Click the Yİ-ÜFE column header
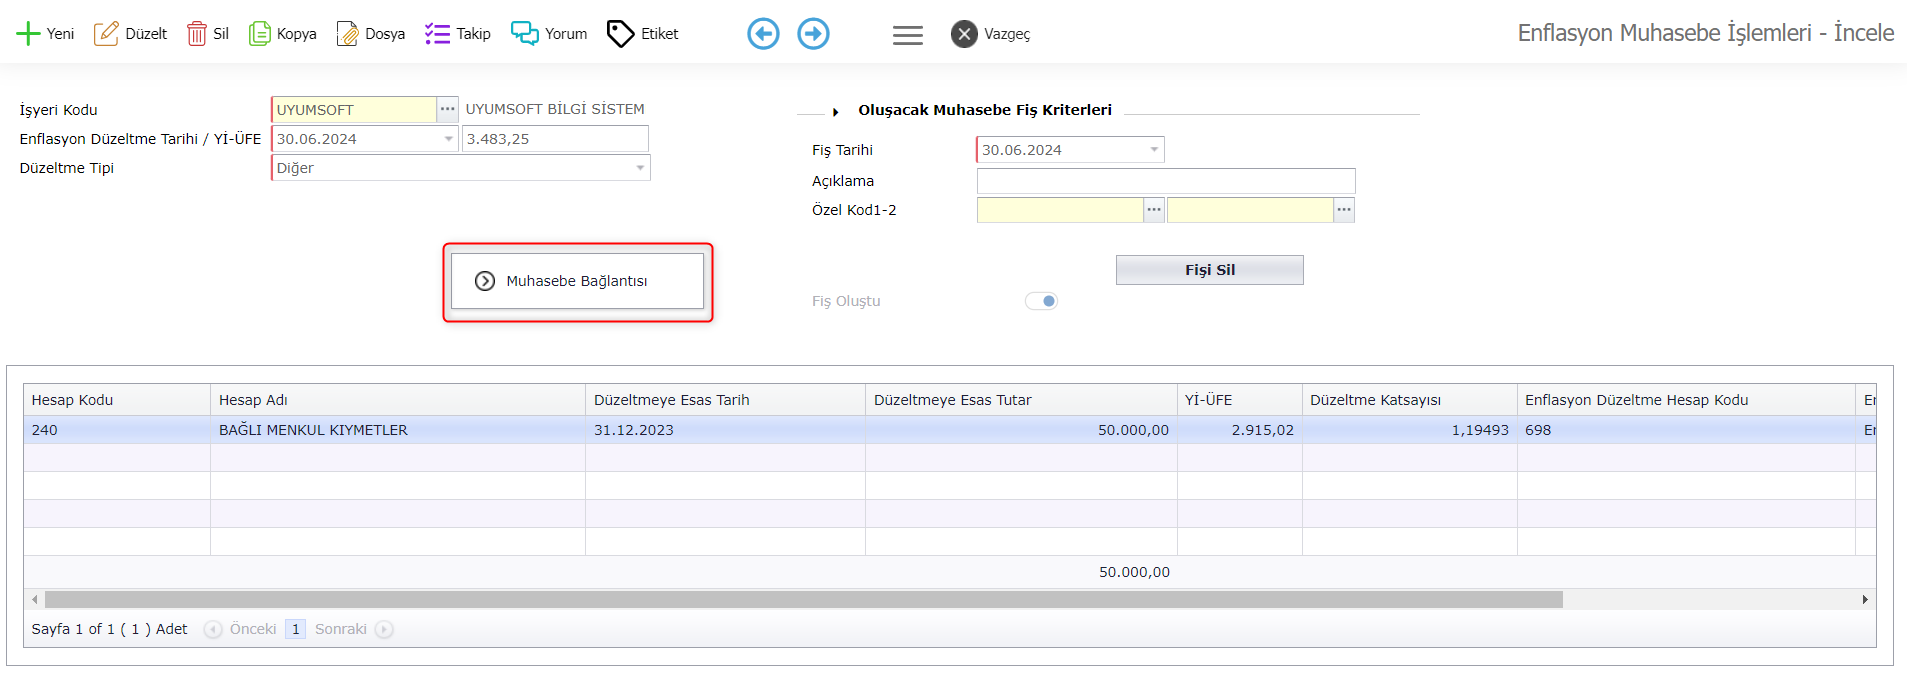Image resolution: width=1907 pixels, height=674 pixels. pos(1240,400)
